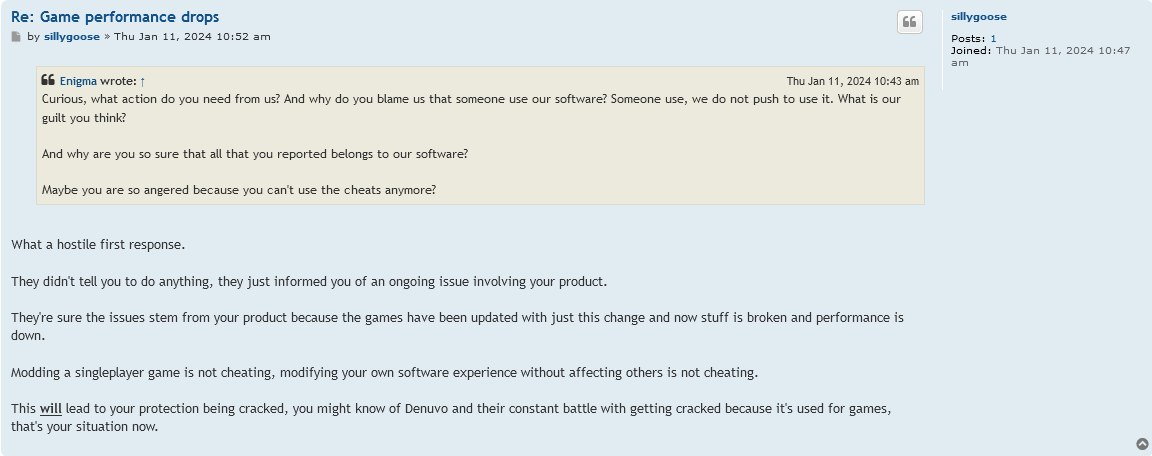1152x456 pixels.
Task: Click the sentence mentioning Denuvo
Action: (451, 417)
